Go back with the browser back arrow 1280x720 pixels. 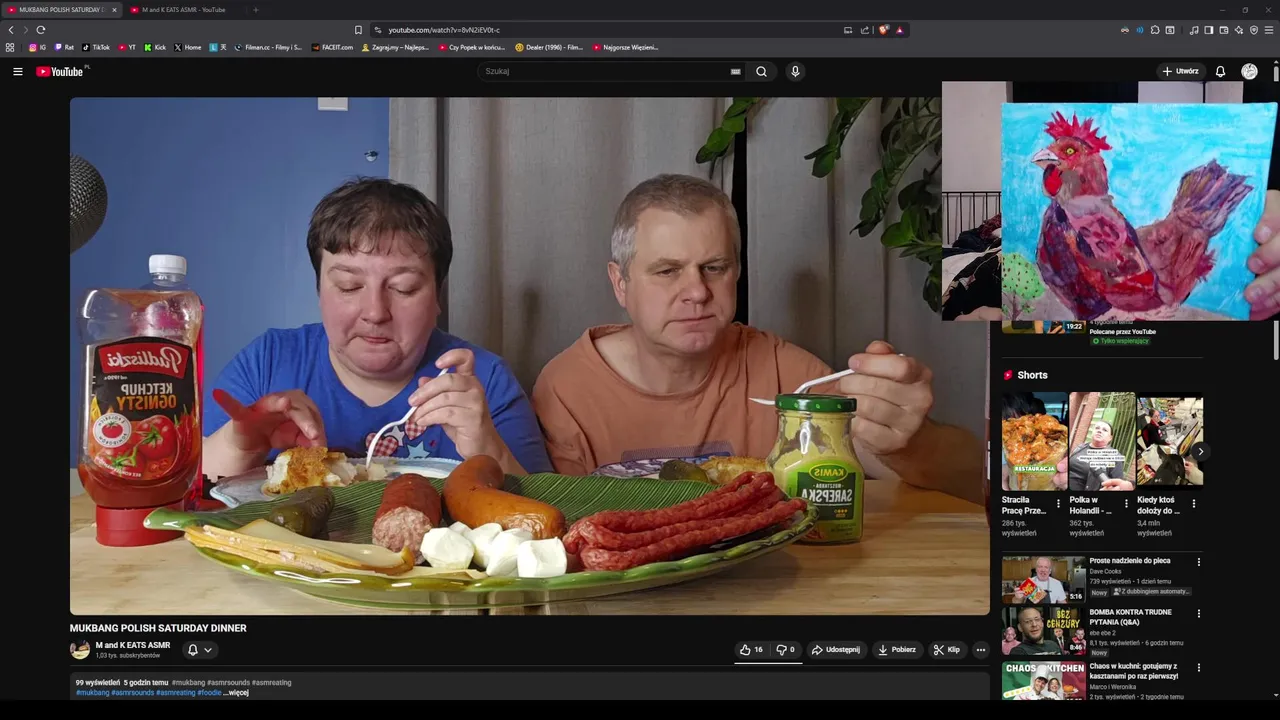pyautogui.click(x=11, y=30)
